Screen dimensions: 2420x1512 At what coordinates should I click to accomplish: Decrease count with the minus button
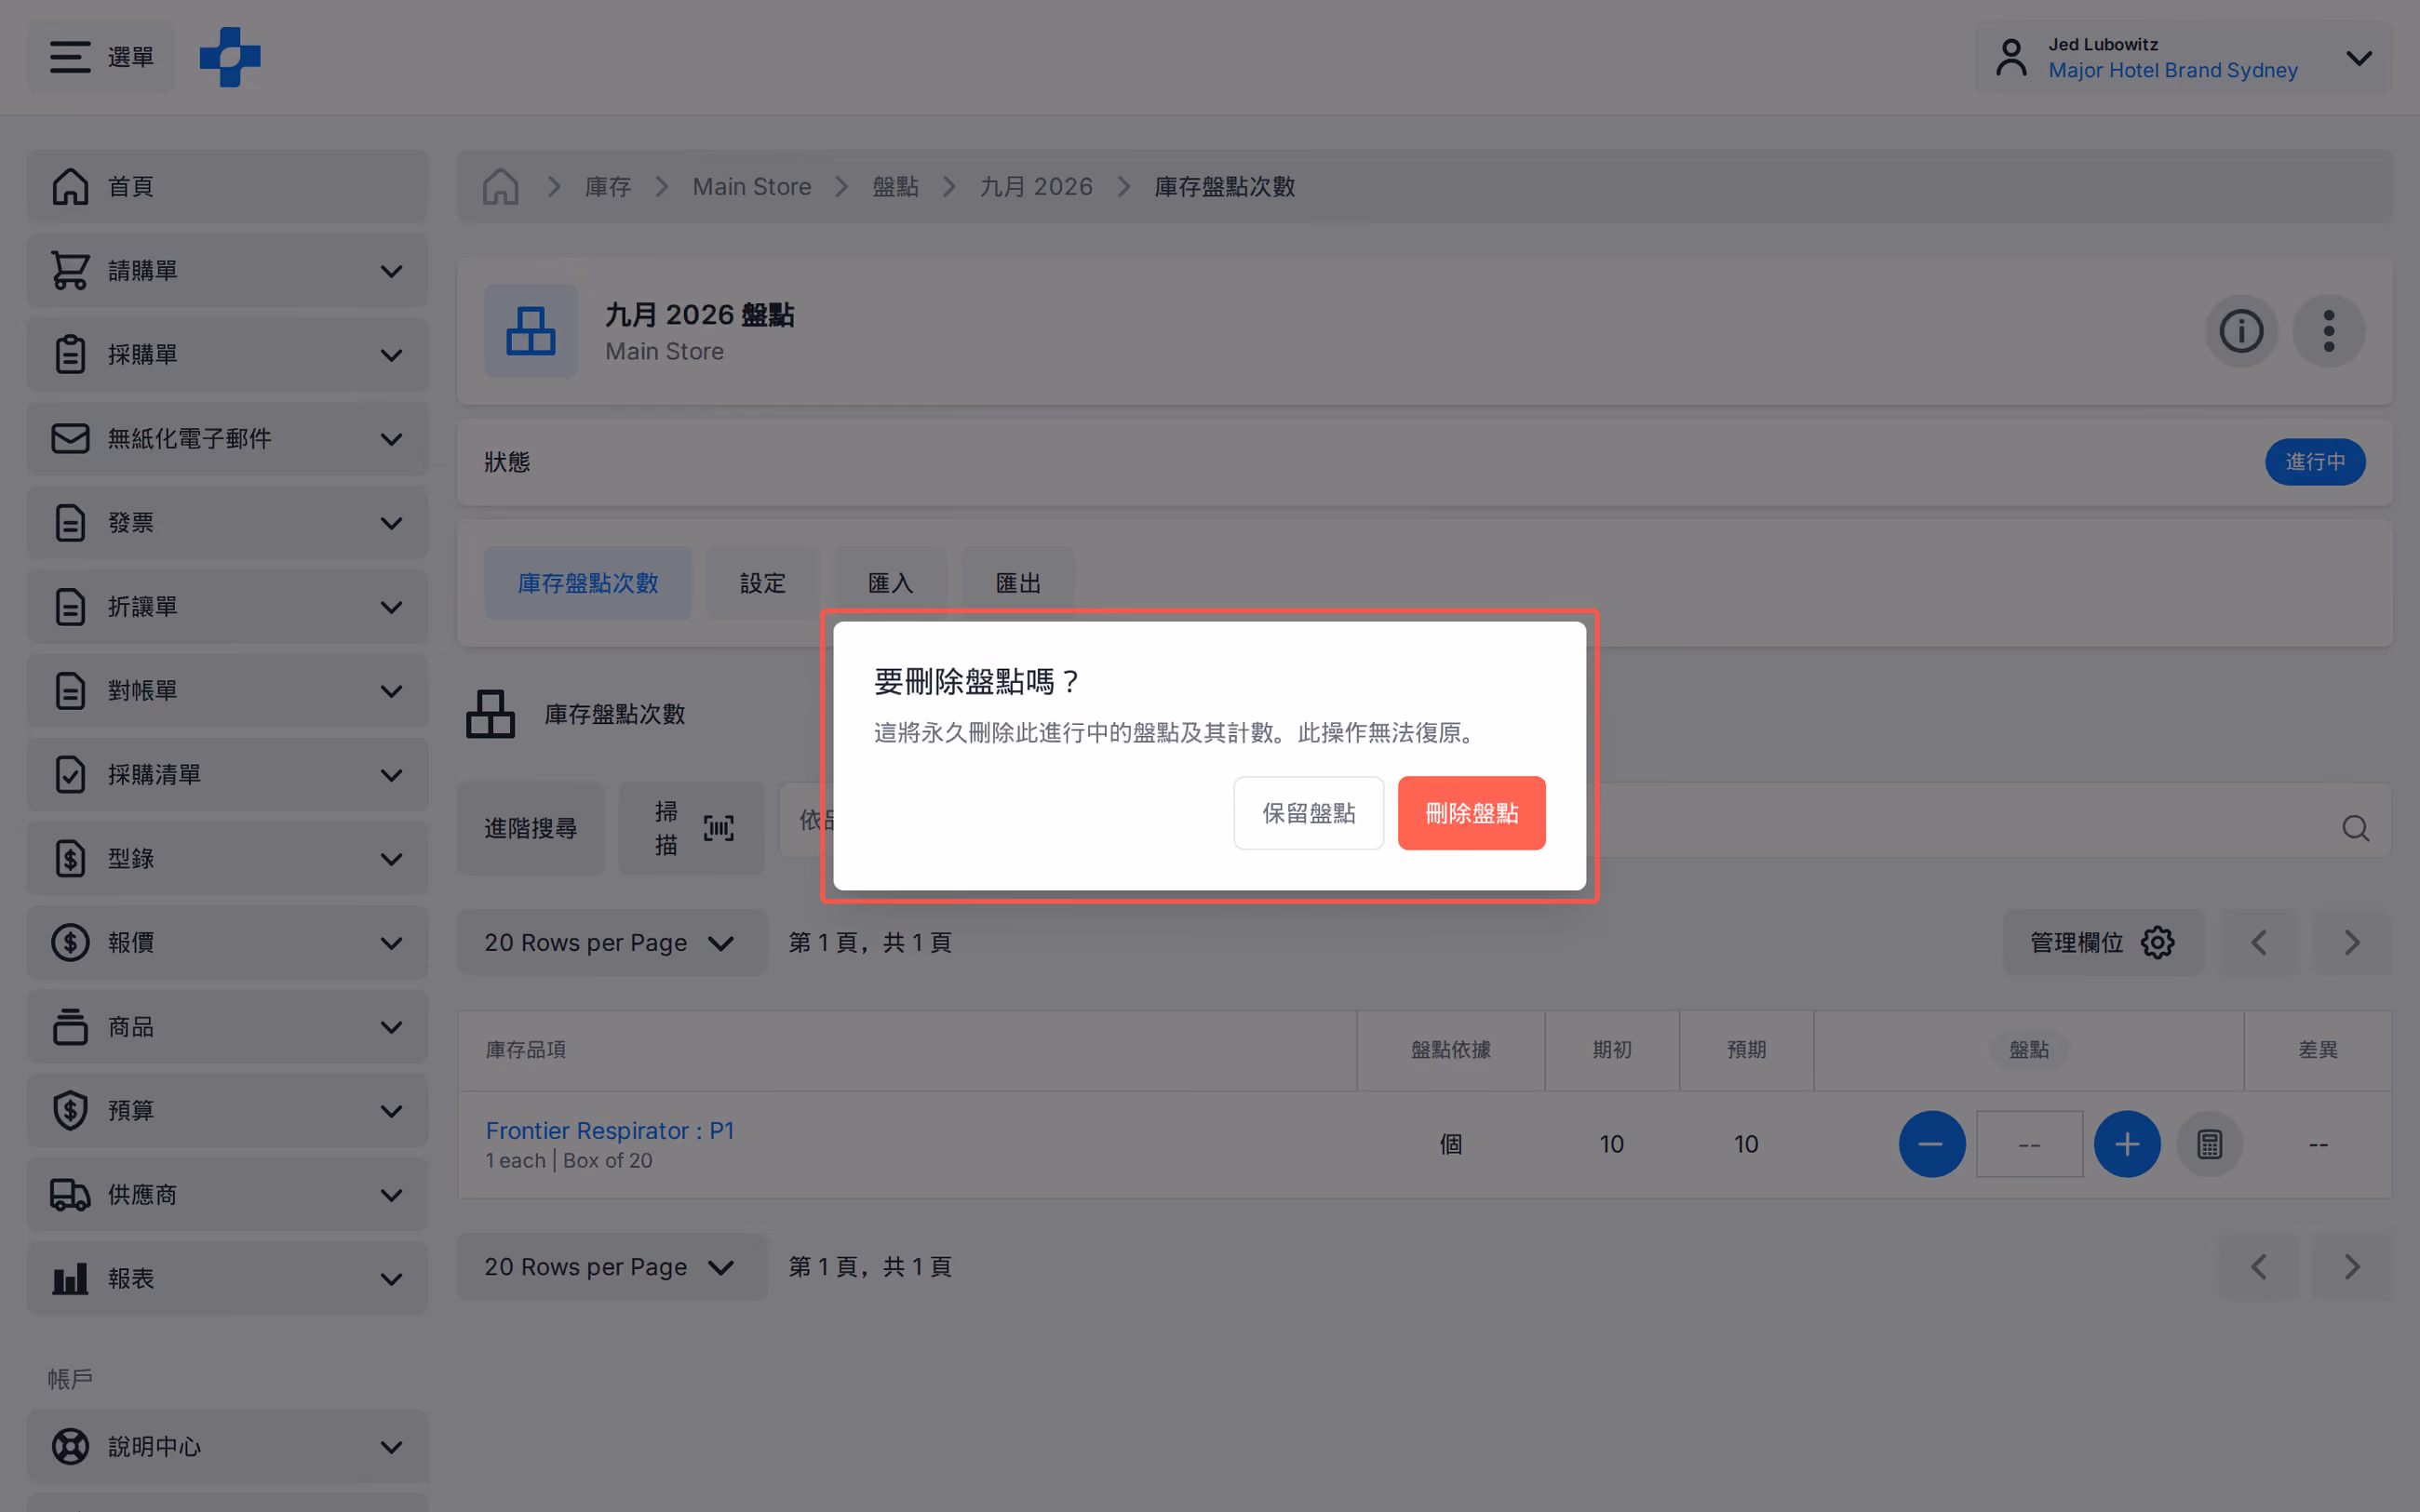pos(1932,1144)
